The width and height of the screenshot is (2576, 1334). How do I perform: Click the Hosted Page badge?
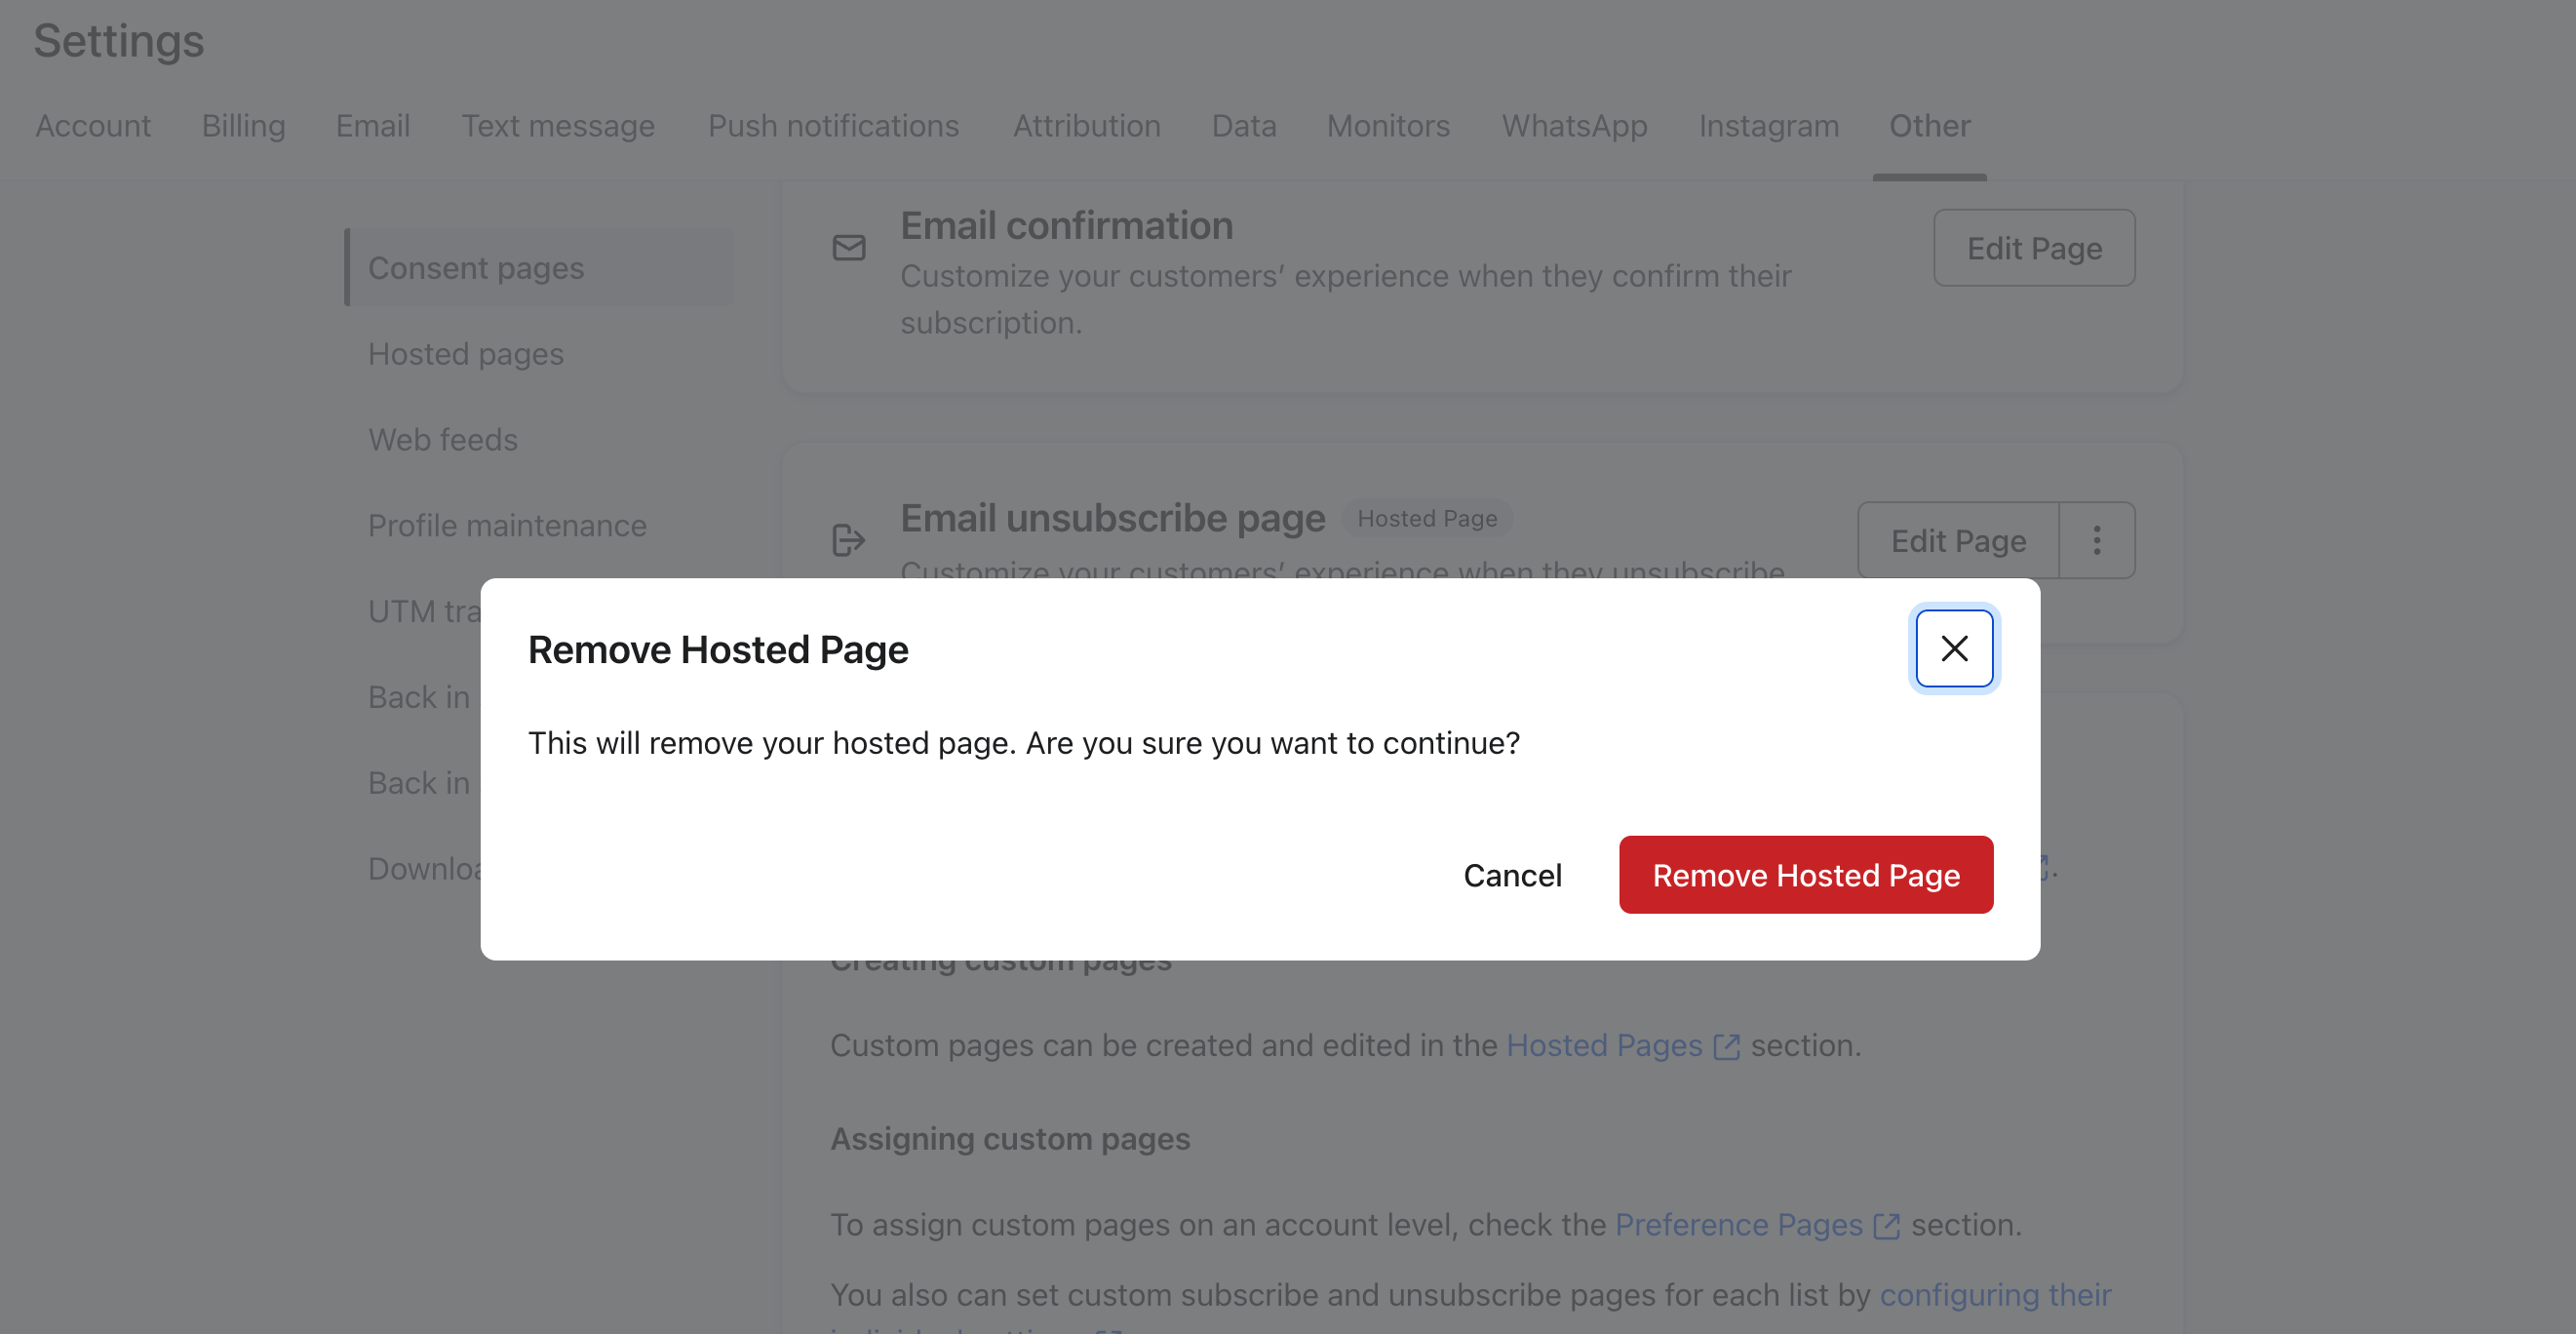[x=1427, y=518]
